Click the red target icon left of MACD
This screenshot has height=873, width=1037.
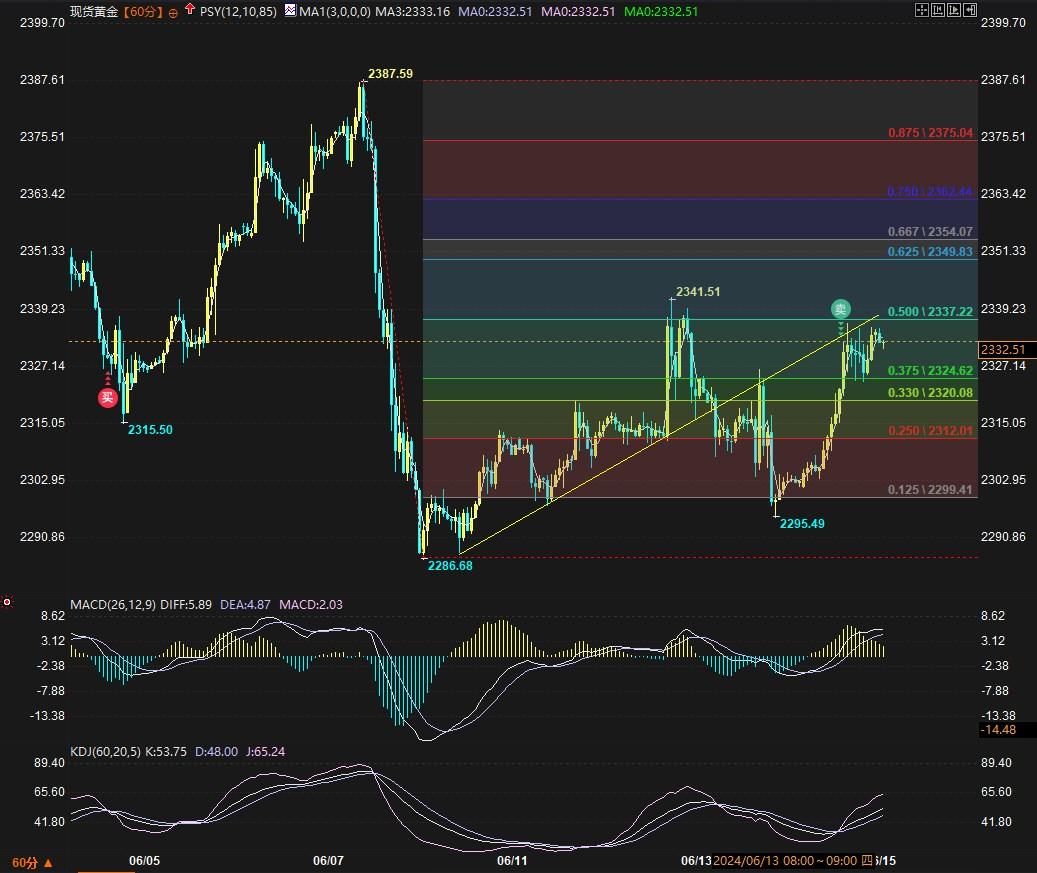click(7, 602)
